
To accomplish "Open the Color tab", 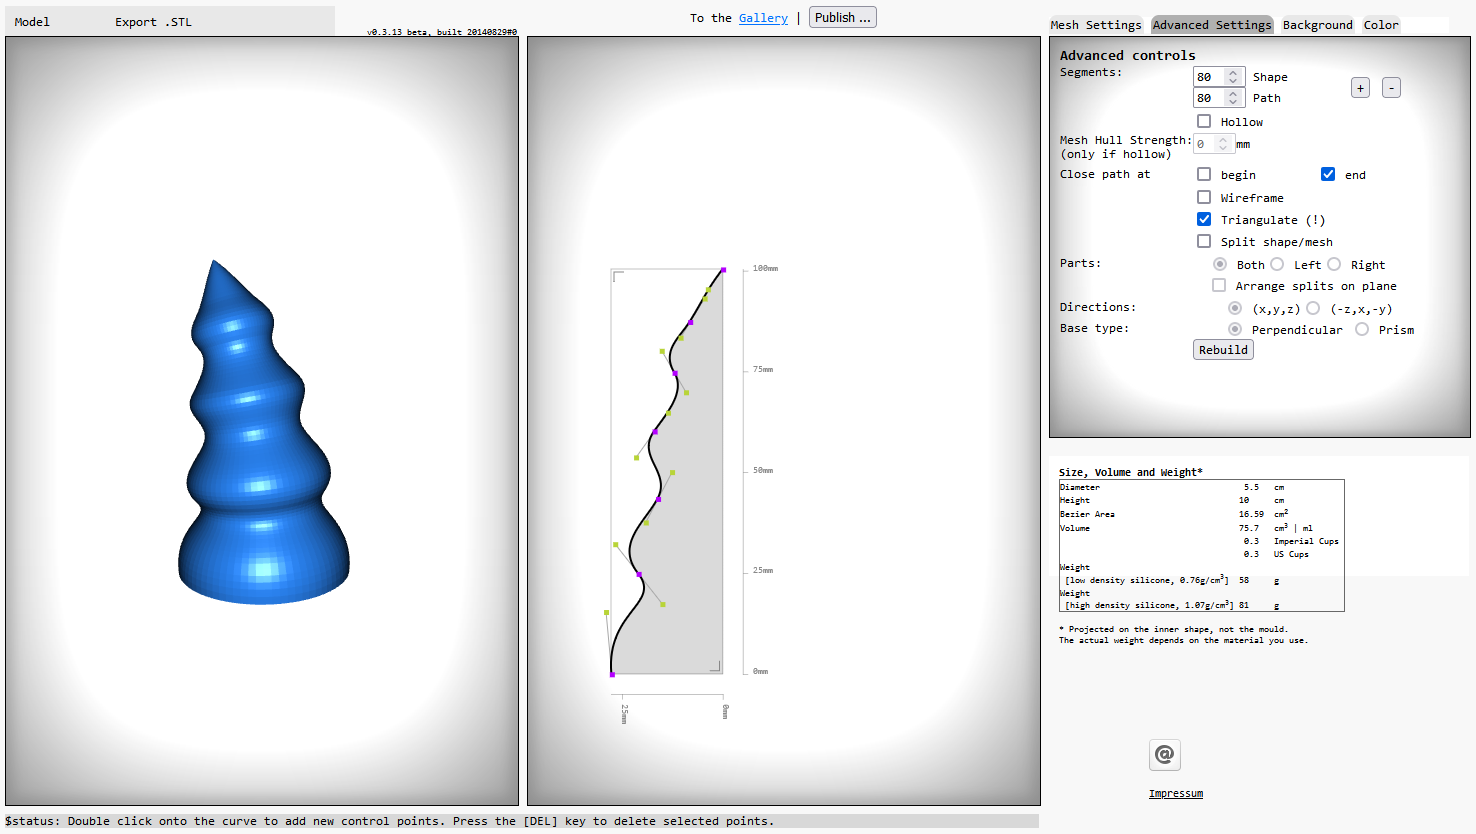I will click(x=1381, y=25).
